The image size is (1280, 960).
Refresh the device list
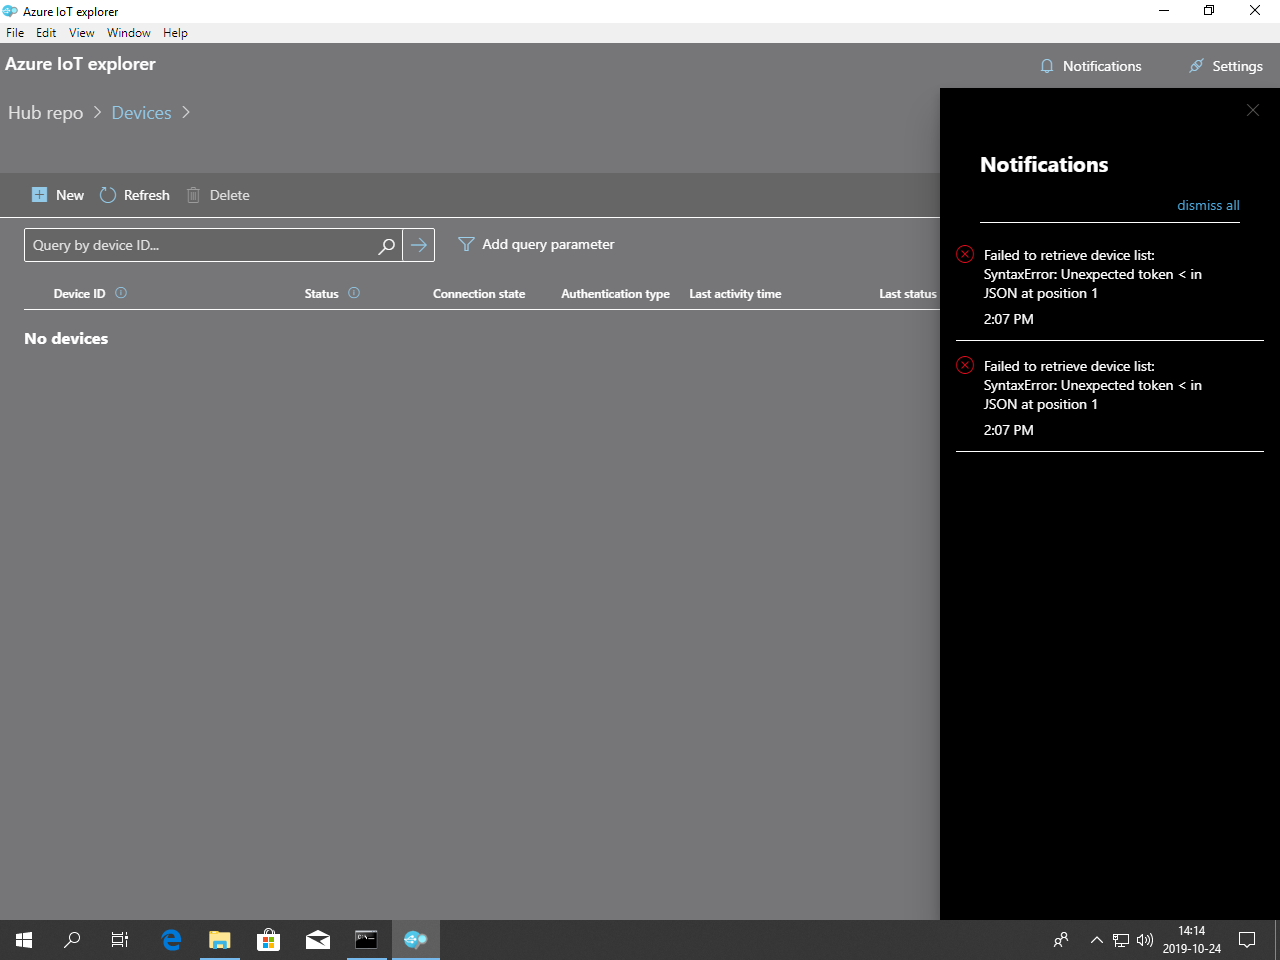point(108,195)
